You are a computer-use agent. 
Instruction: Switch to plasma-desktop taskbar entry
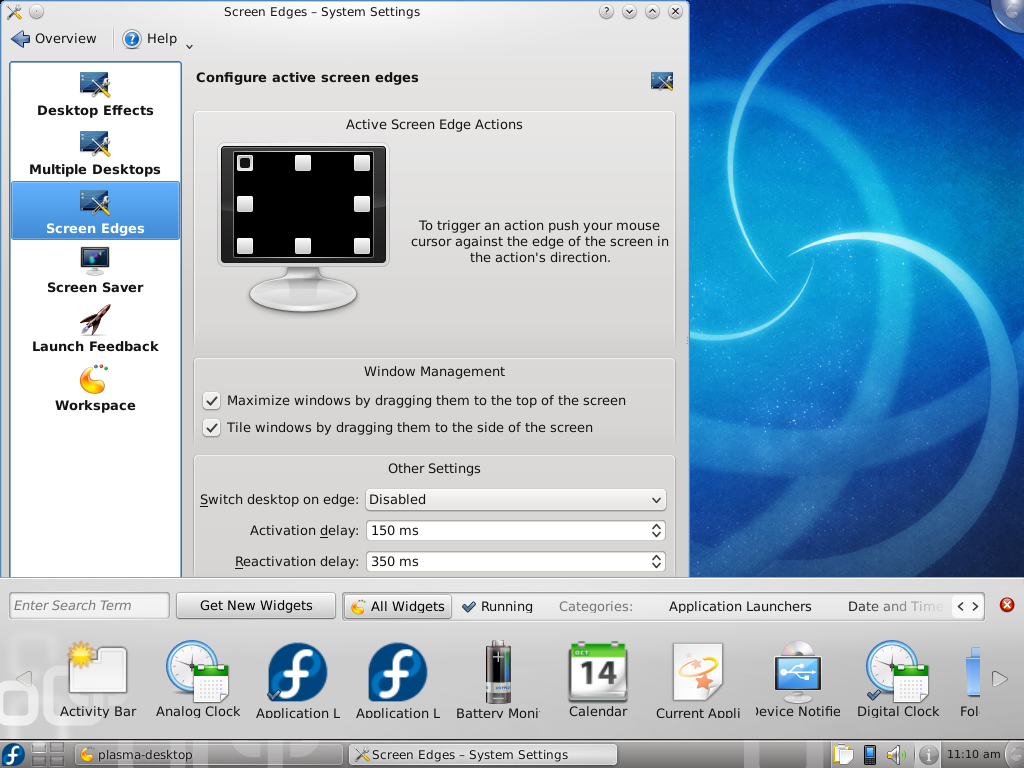(208, 755)
